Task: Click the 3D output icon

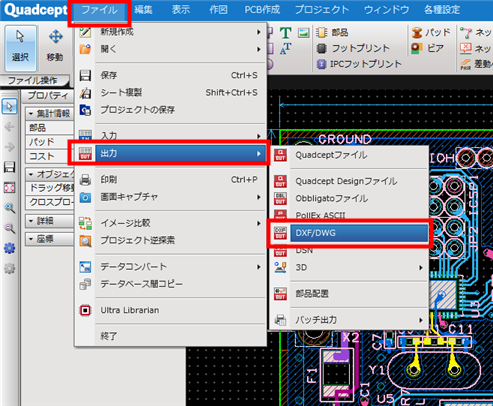Action: [280, 267]
